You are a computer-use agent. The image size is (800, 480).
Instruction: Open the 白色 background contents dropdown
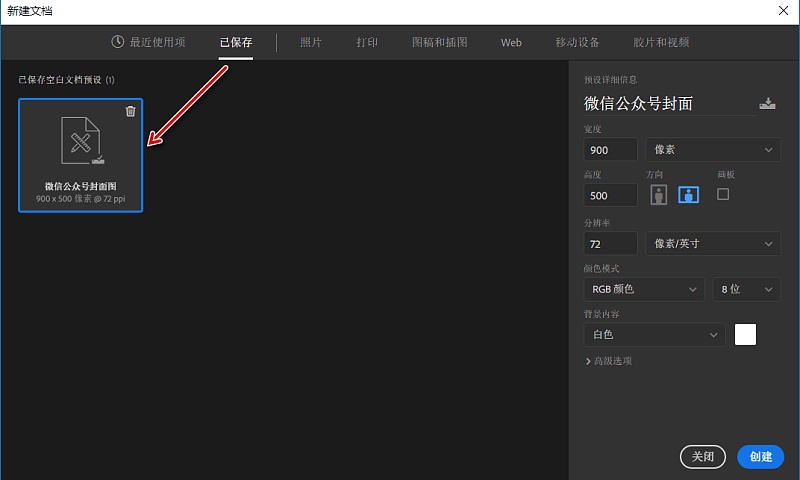pyautogui.click(x=655, y=335)
